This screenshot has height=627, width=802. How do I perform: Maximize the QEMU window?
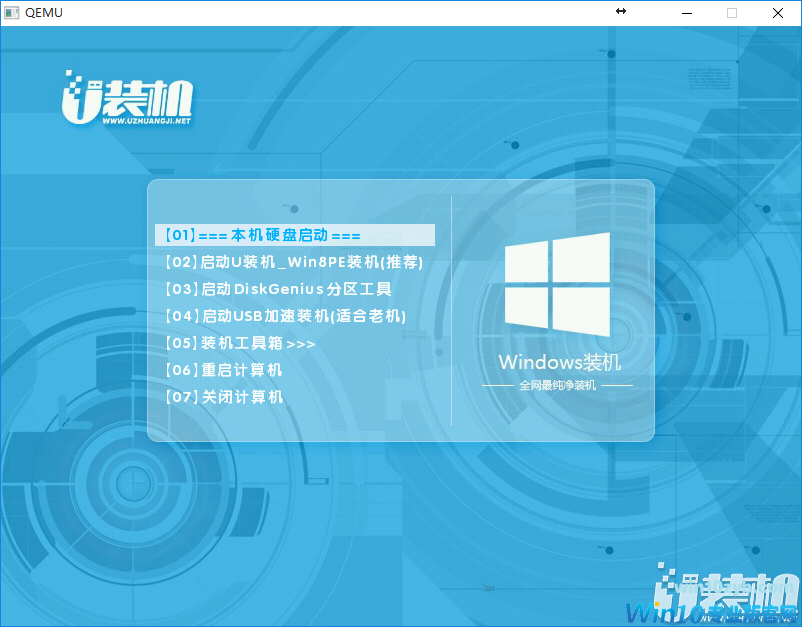point(732,13)
